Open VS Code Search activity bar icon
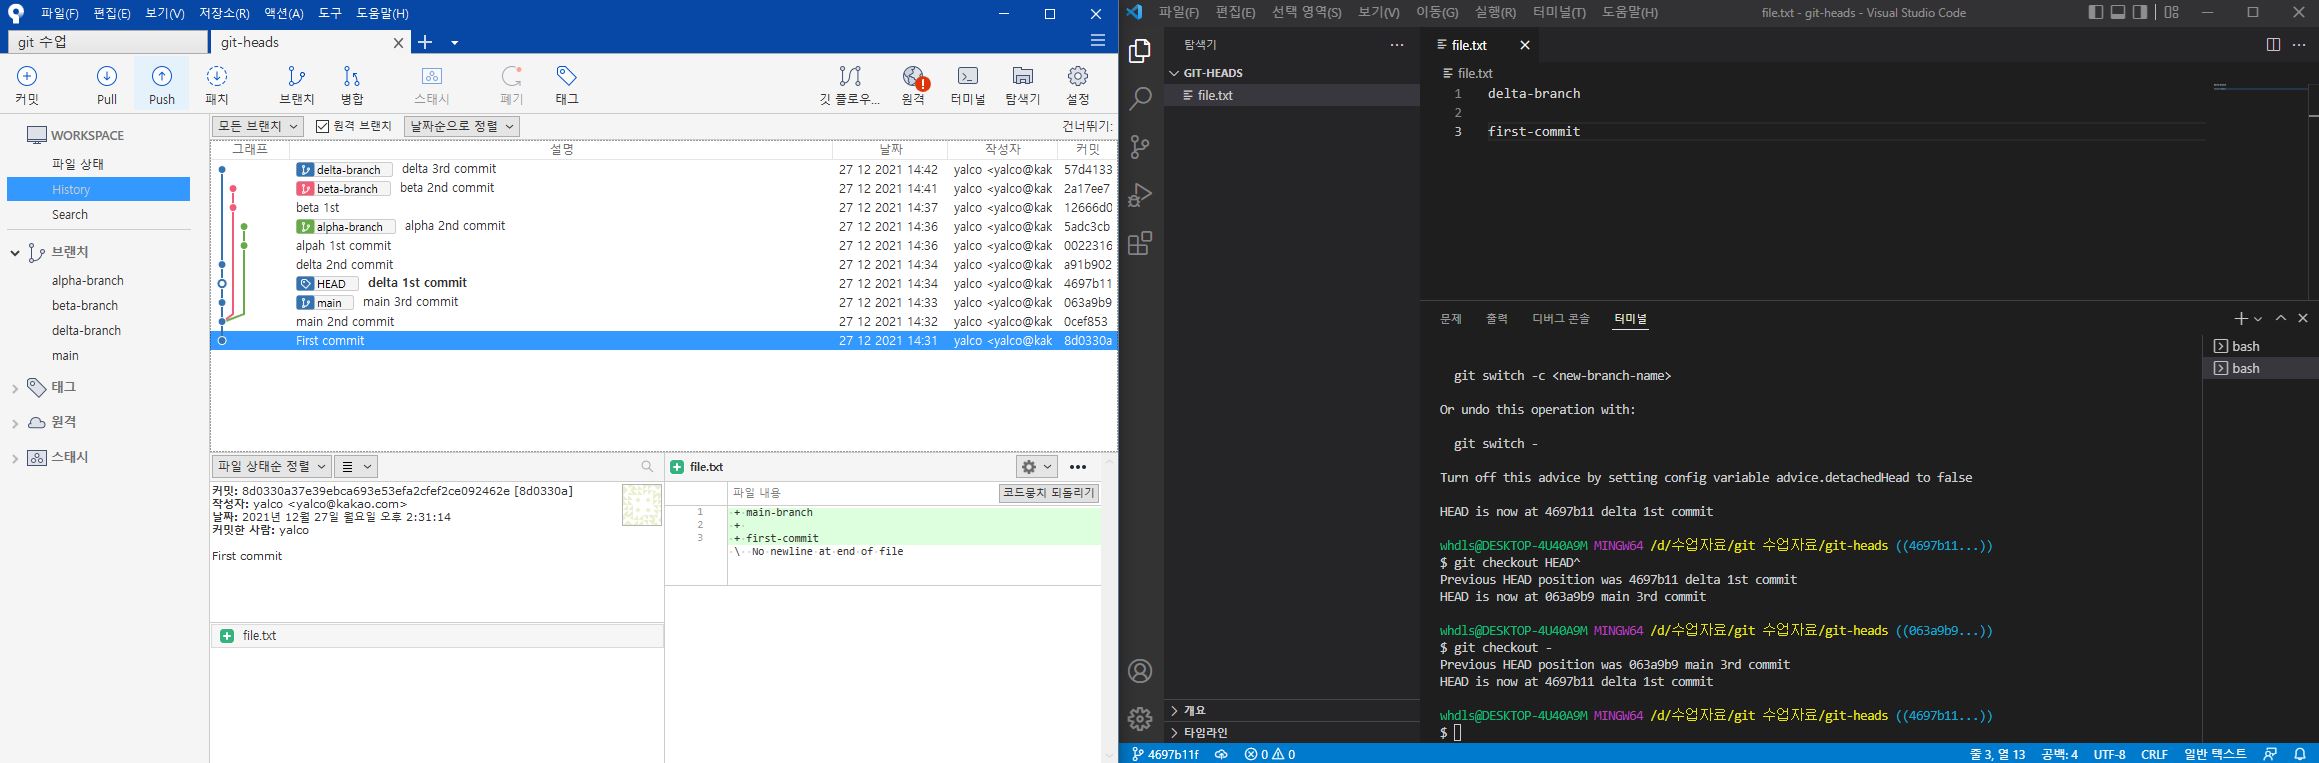Screen dimensions: 2319x763 tap(1140, 98)
